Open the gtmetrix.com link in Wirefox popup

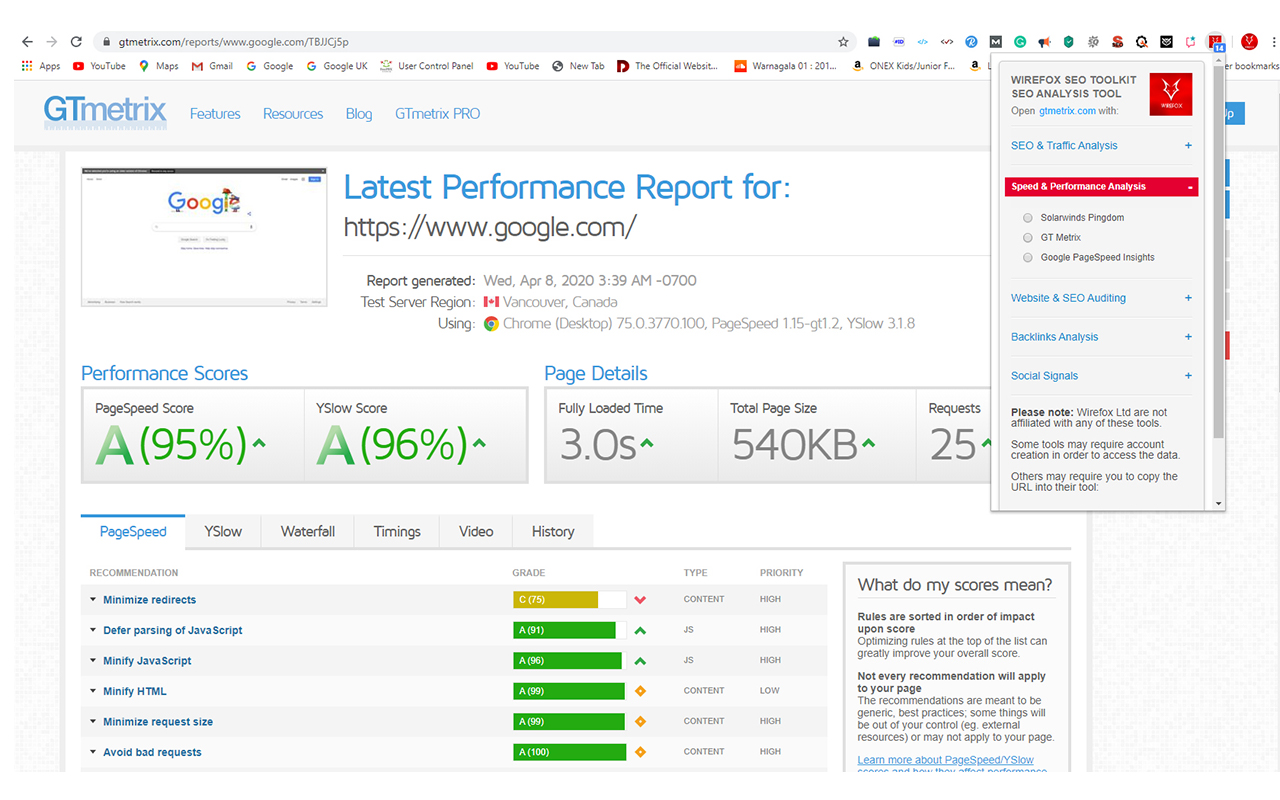pyautogui.click(x=1067, y=111)
